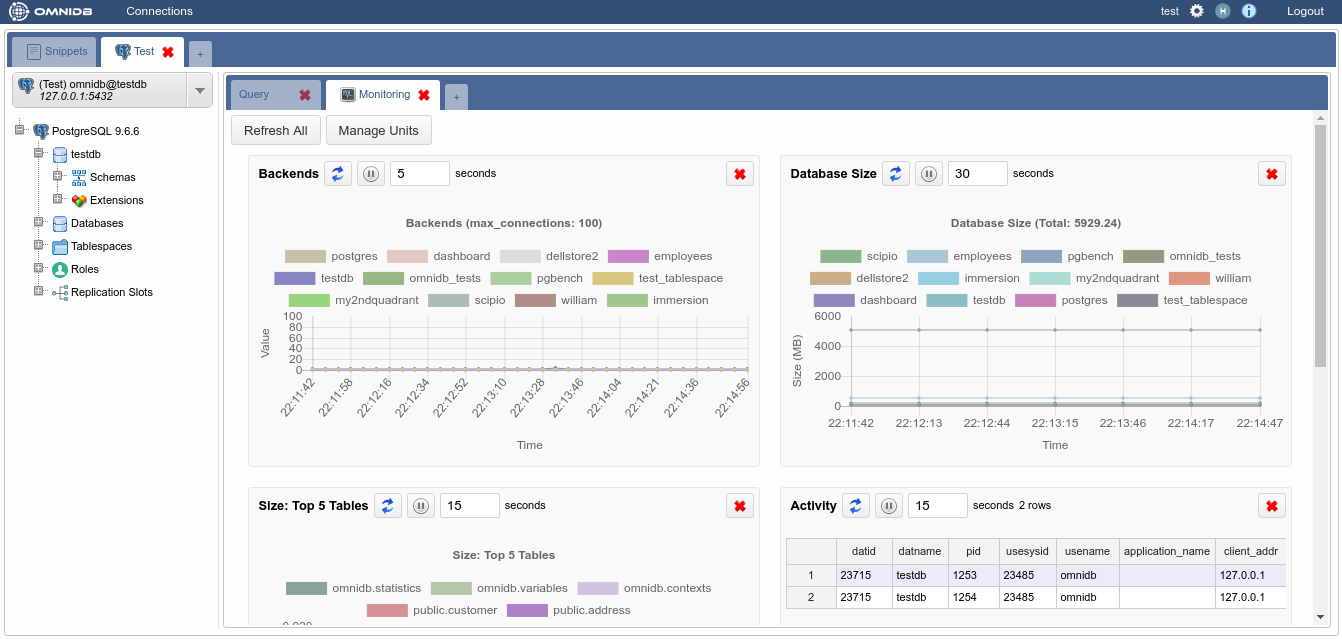Screen dimensions: 1342x639
Task: Click the scipio color swatch in Database Size legend
Action: coord(840,256)
